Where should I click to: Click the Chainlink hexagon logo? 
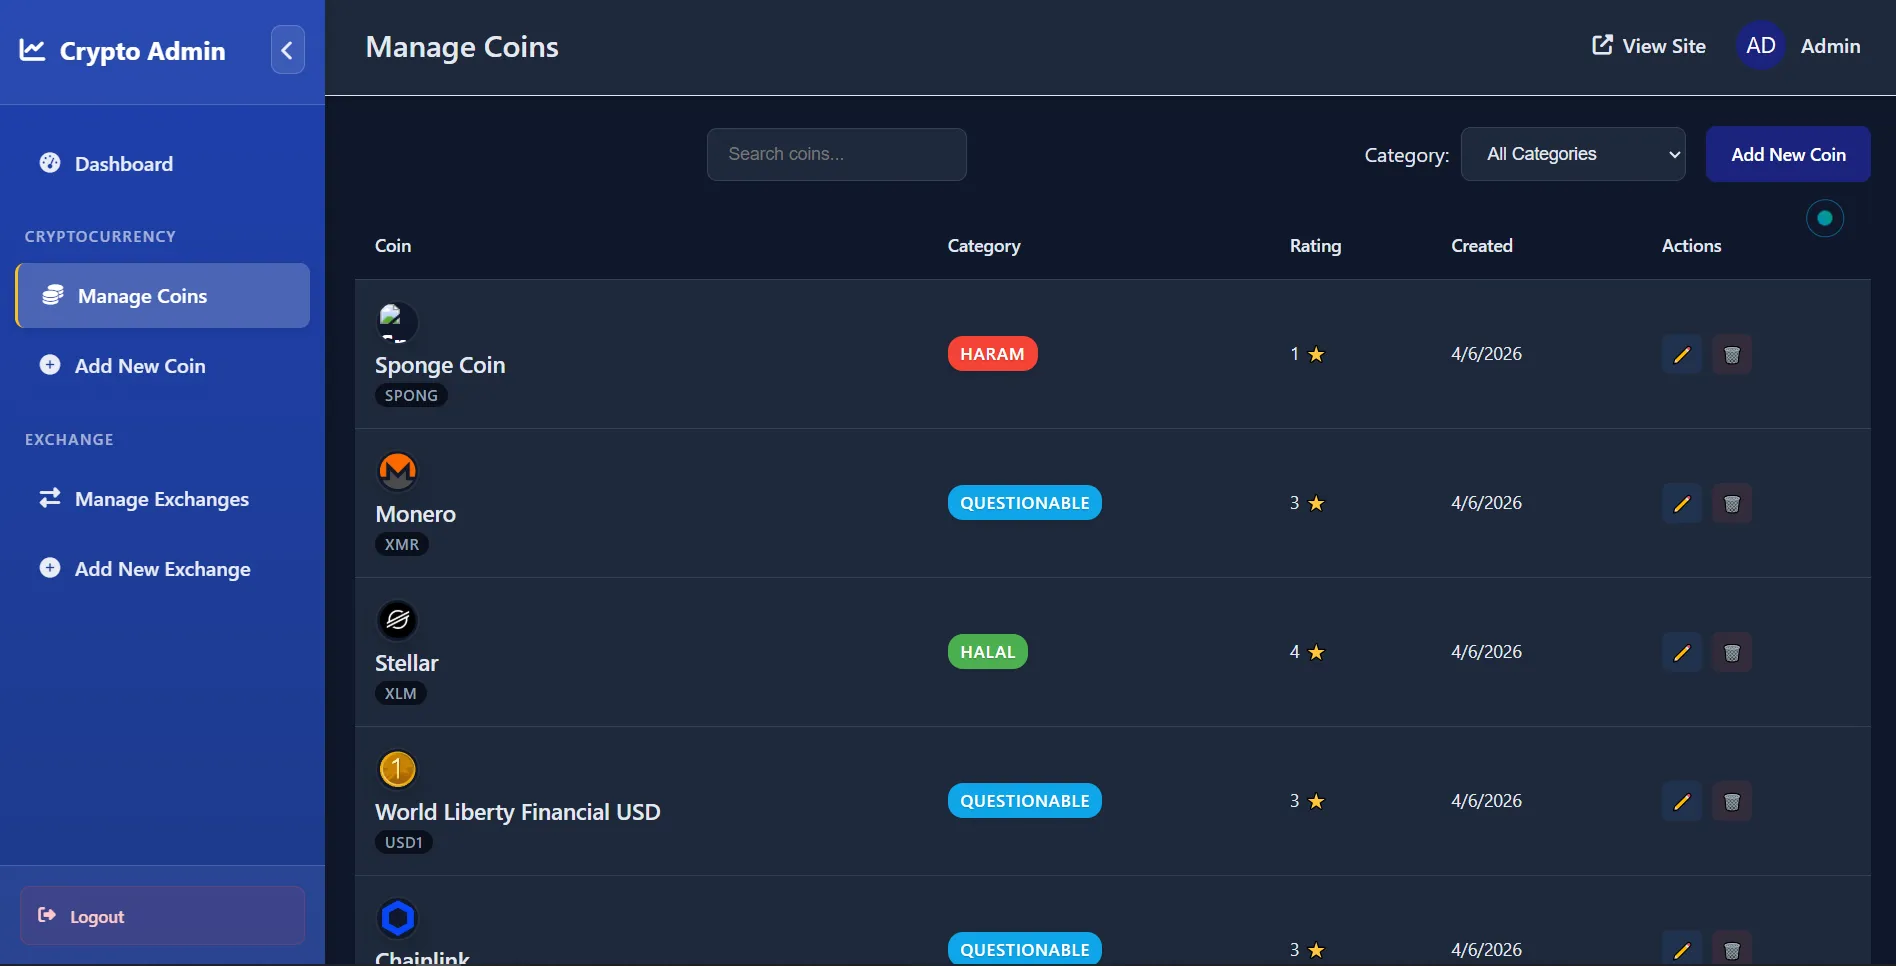[x=397, y=918]
